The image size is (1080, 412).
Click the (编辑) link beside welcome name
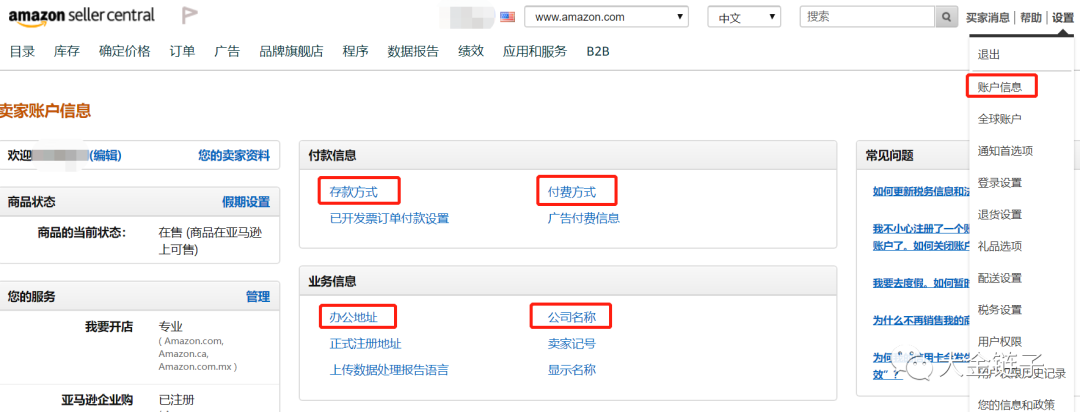coord(105,156)
